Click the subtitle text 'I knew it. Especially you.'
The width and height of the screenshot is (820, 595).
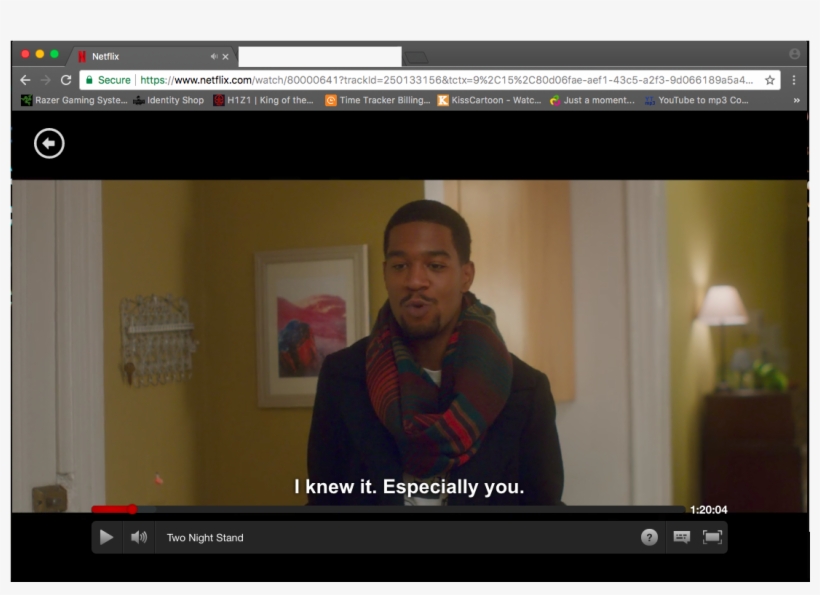pos(409,487)
